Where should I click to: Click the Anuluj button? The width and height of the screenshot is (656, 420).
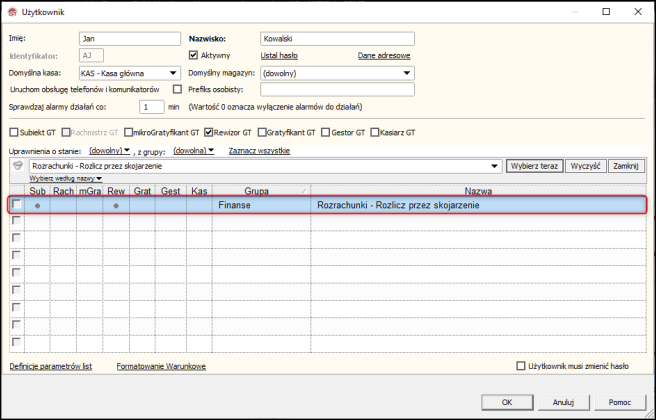tap(564, 402)
